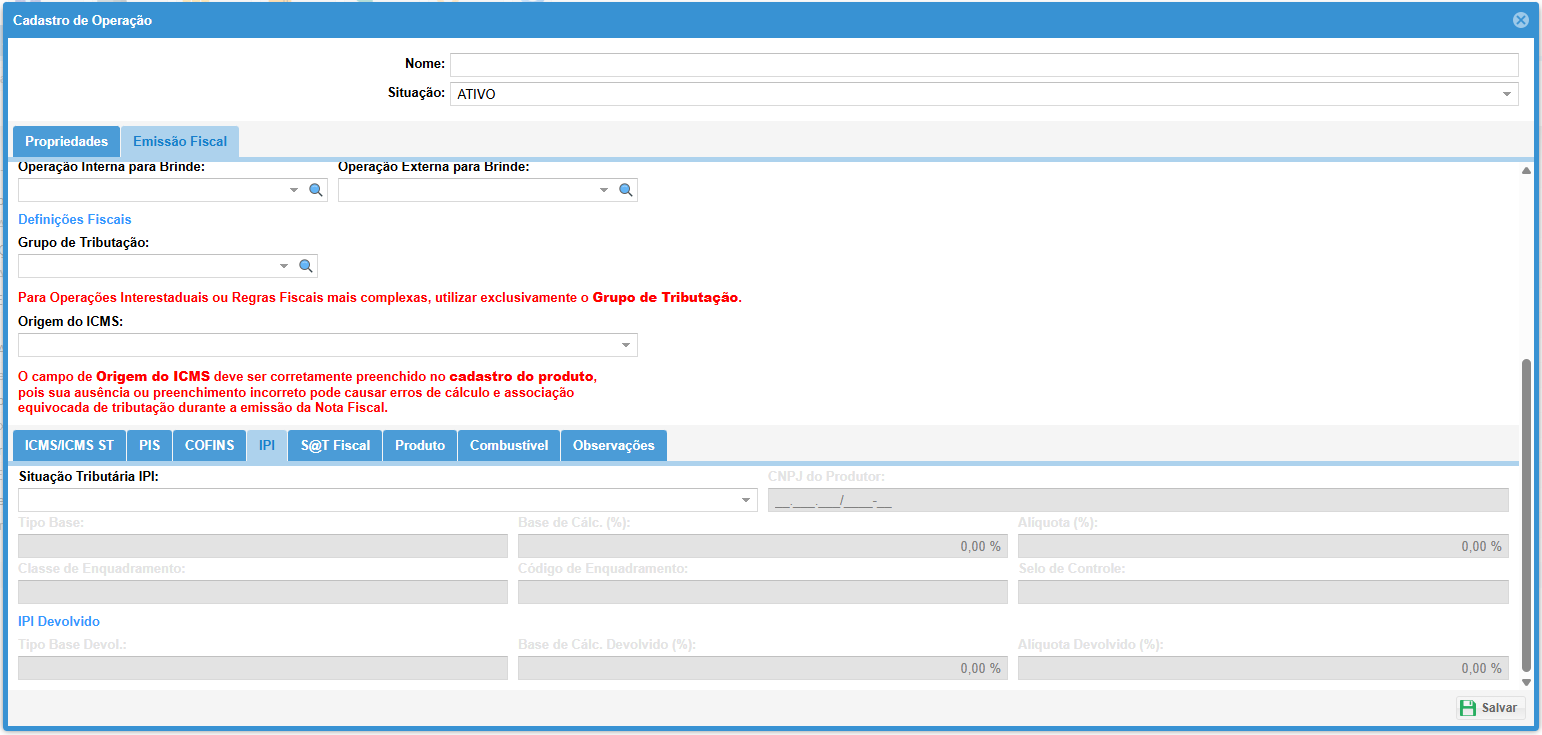Open the Situação dropdown showing ATIVO
Screen dimensions: 1542x735
[x=1506, y=94]
